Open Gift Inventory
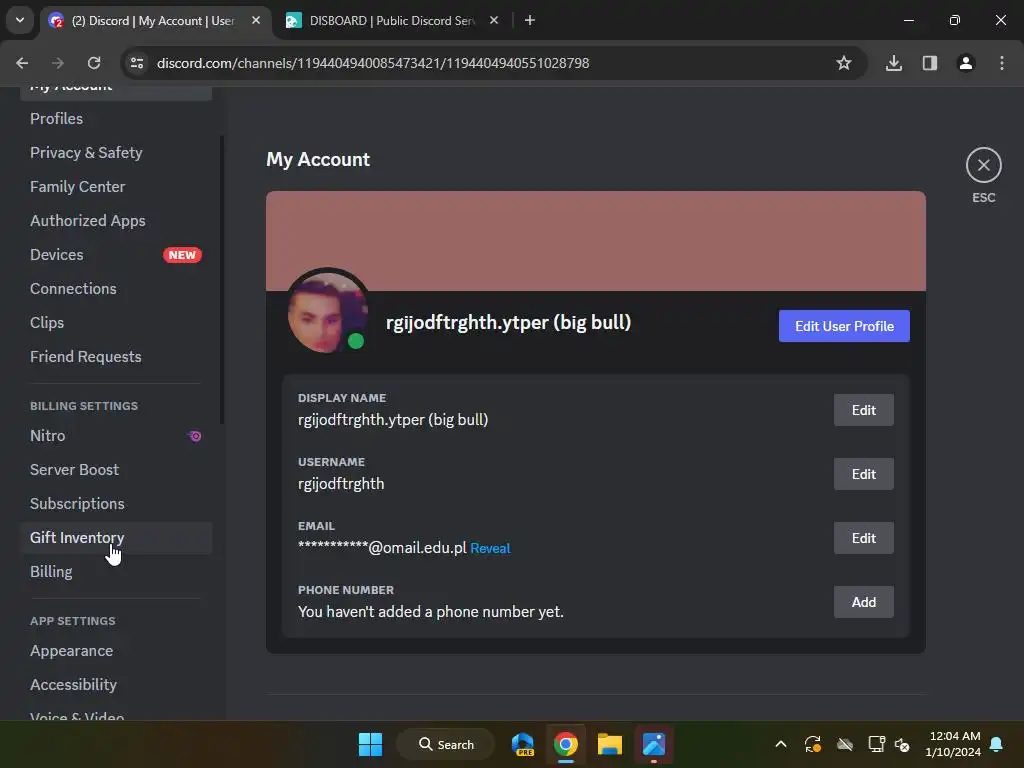 [x=116, y=537]
